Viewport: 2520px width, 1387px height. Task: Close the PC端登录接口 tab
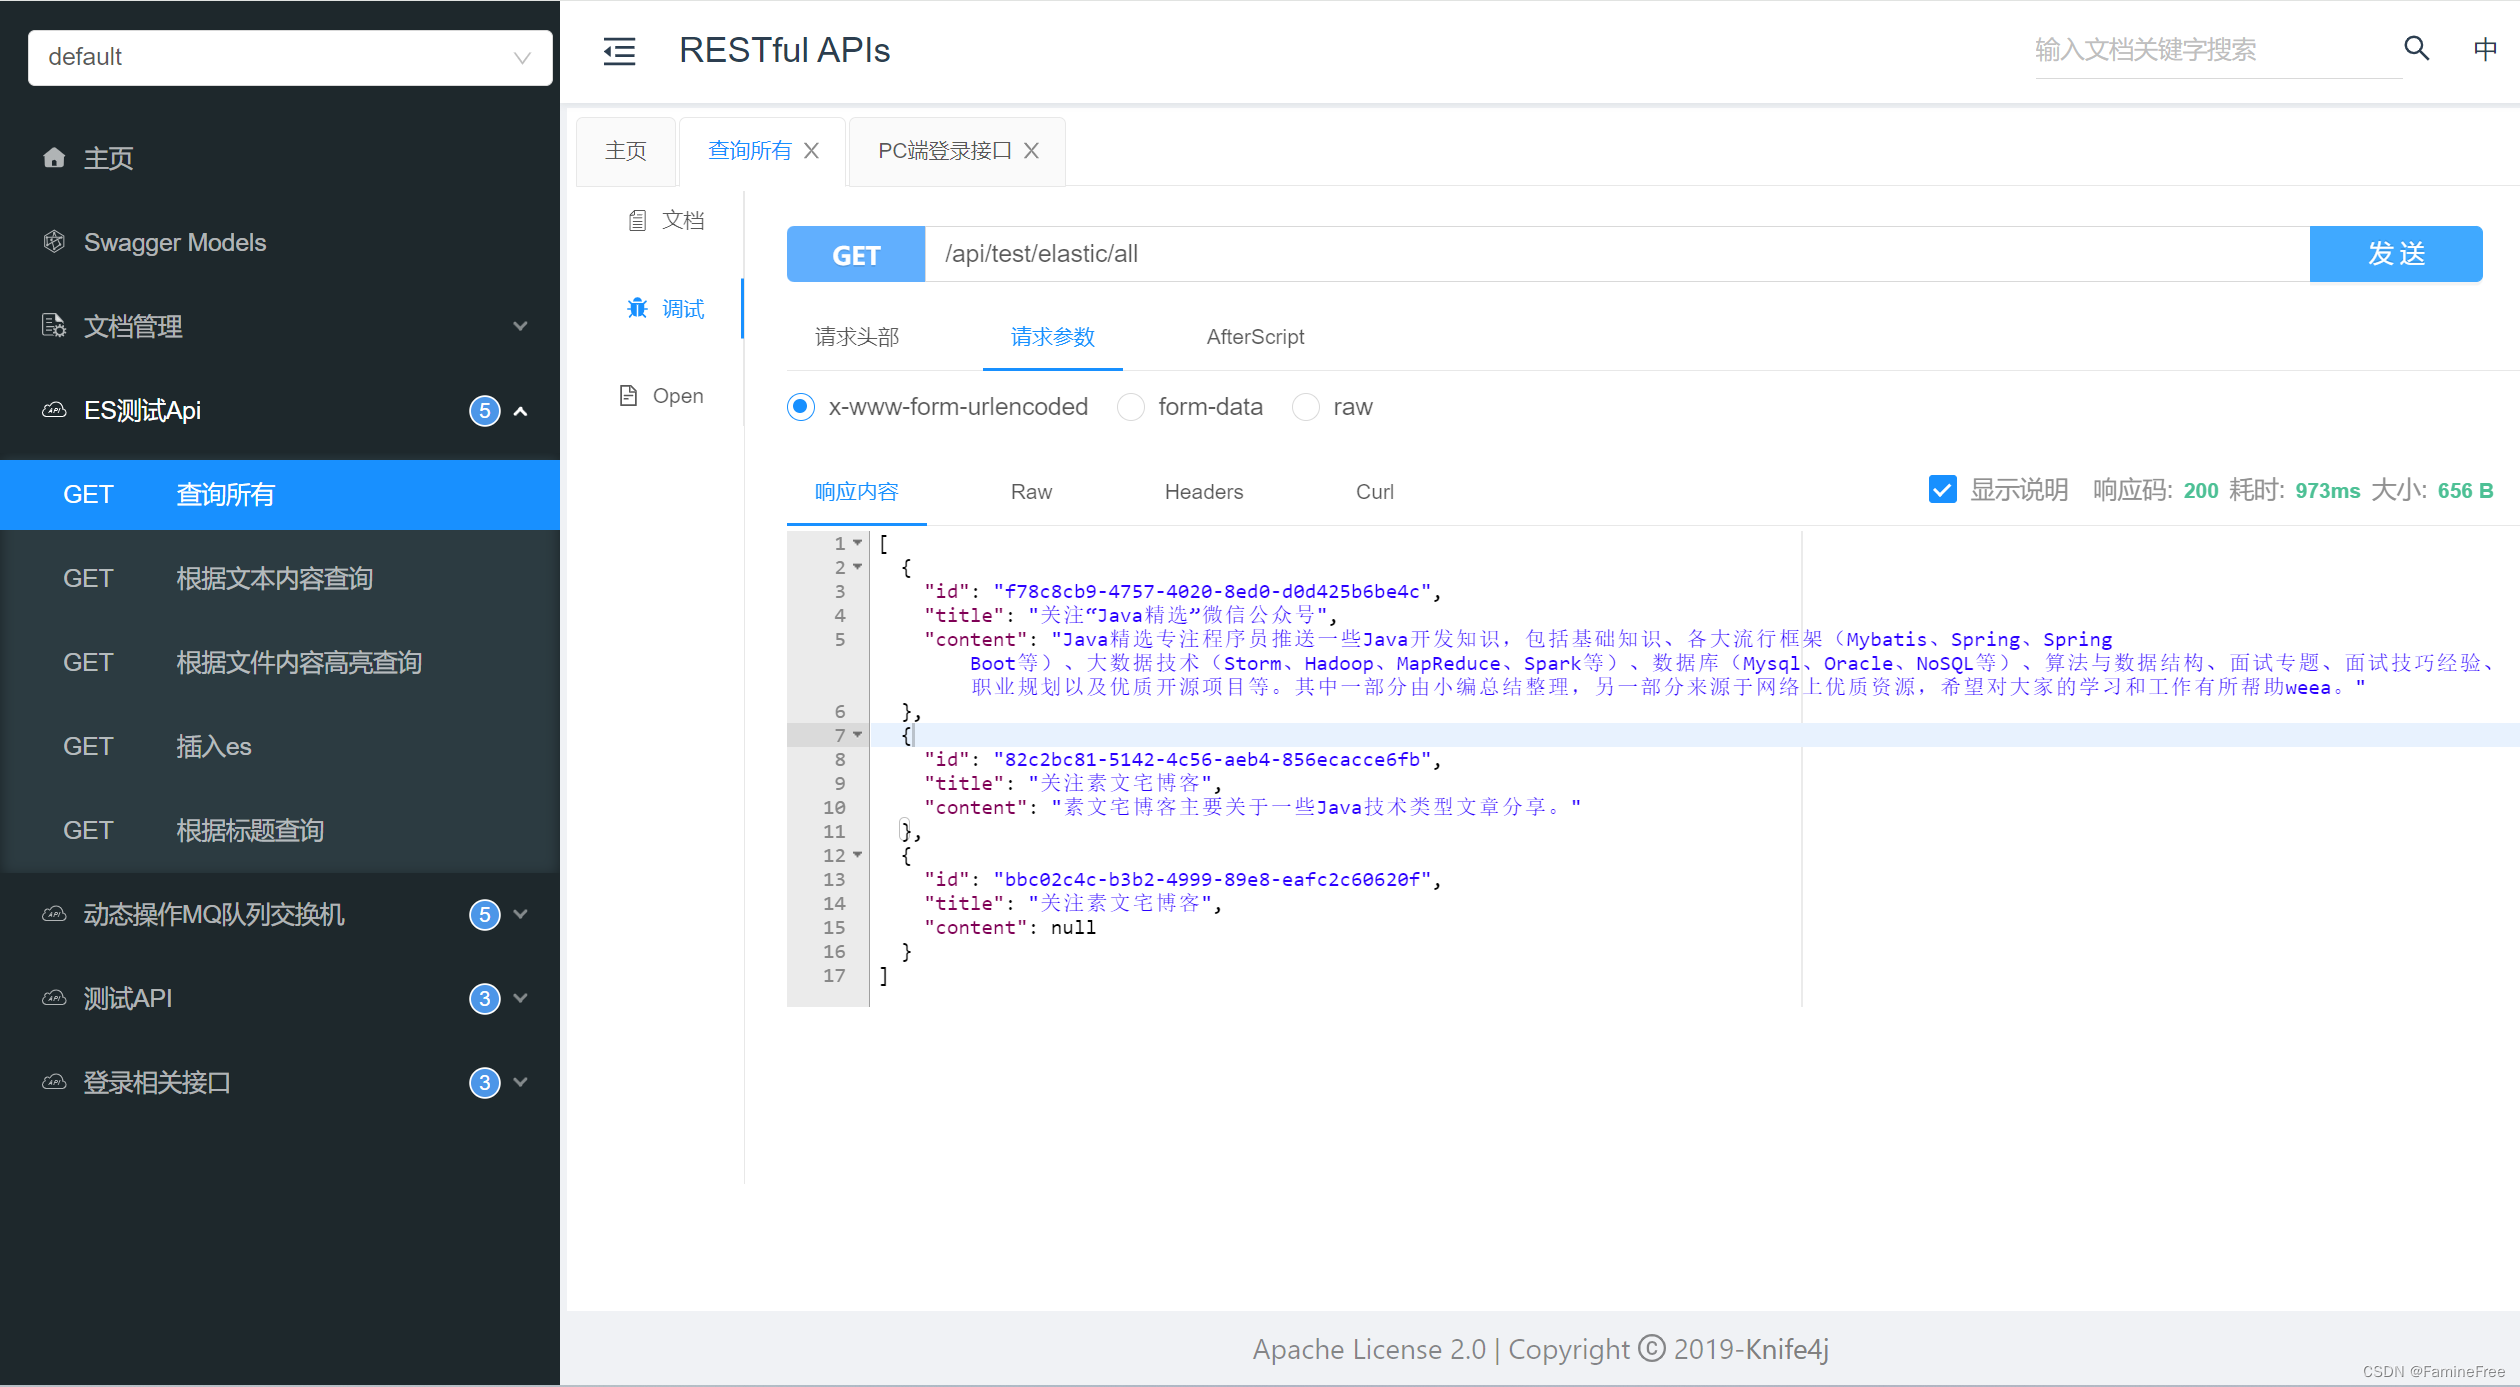tap(1032, 151)
